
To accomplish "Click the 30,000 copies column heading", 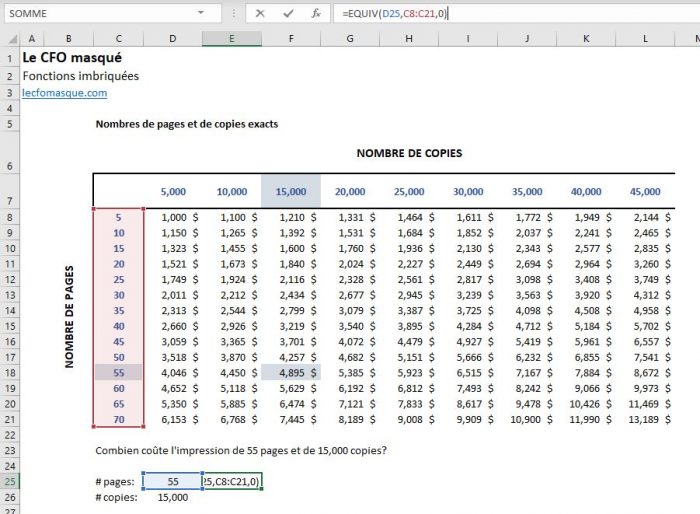I will coord(468,192).
